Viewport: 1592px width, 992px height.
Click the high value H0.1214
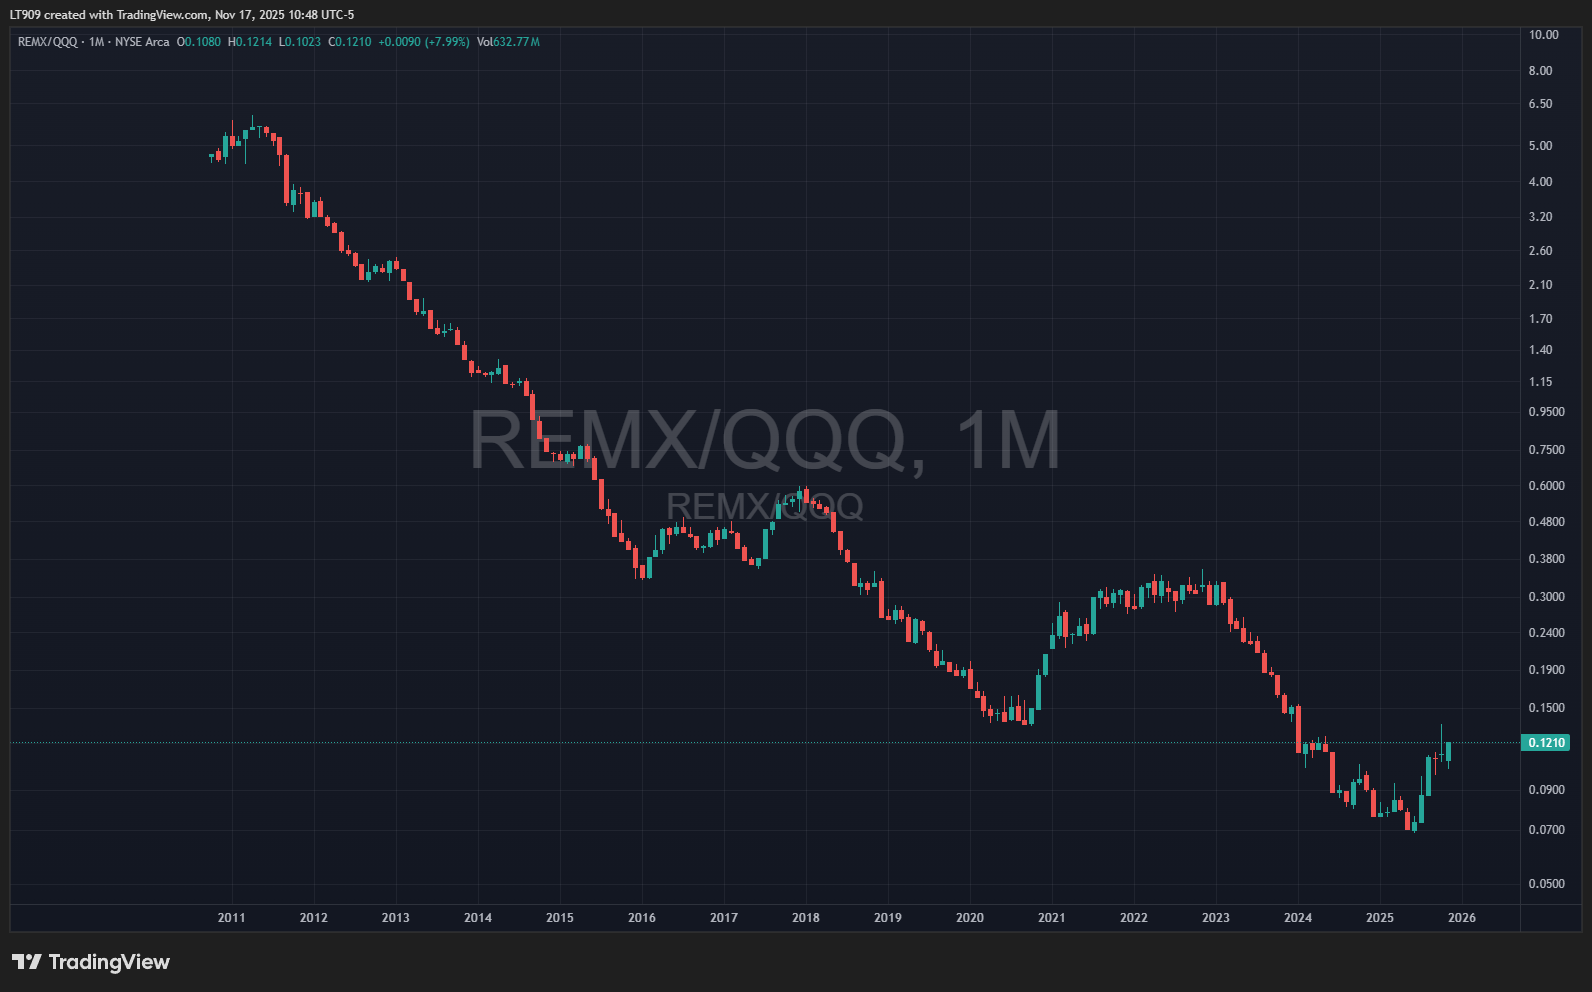pyautogui.click(x=250, y=42)
